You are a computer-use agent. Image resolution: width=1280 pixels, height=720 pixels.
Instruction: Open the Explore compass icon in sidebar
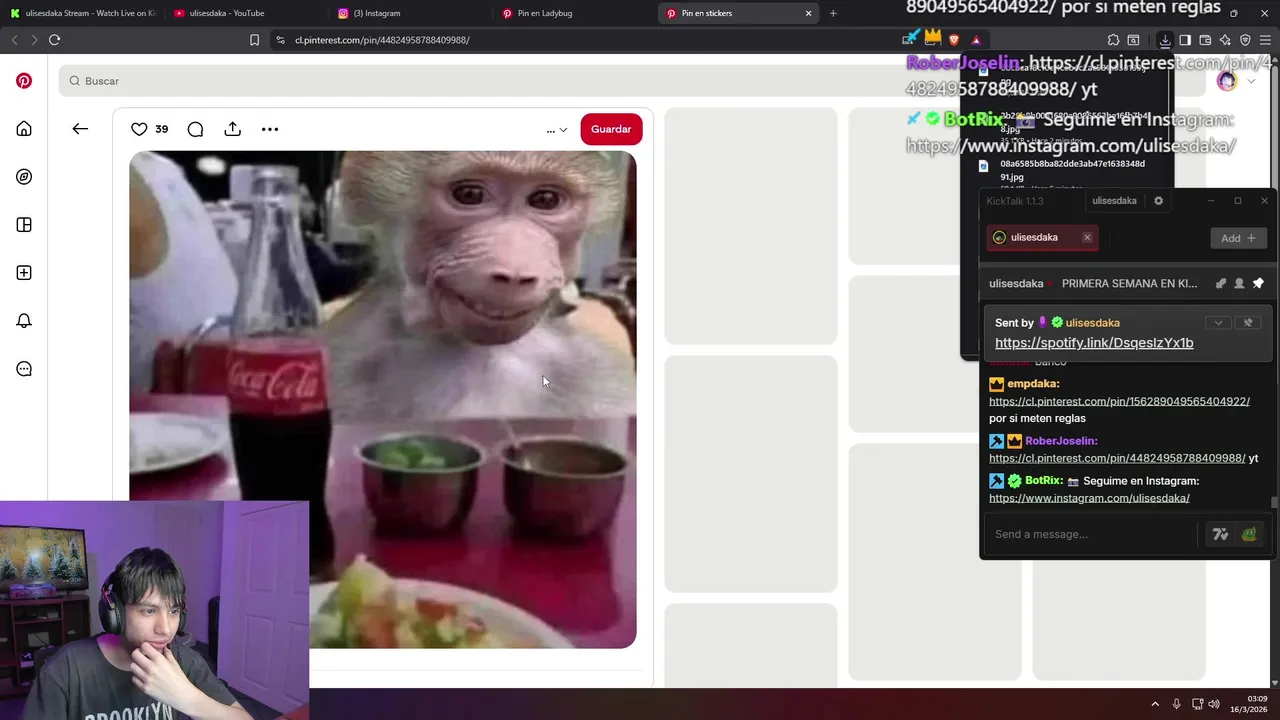tap(24, 177)
